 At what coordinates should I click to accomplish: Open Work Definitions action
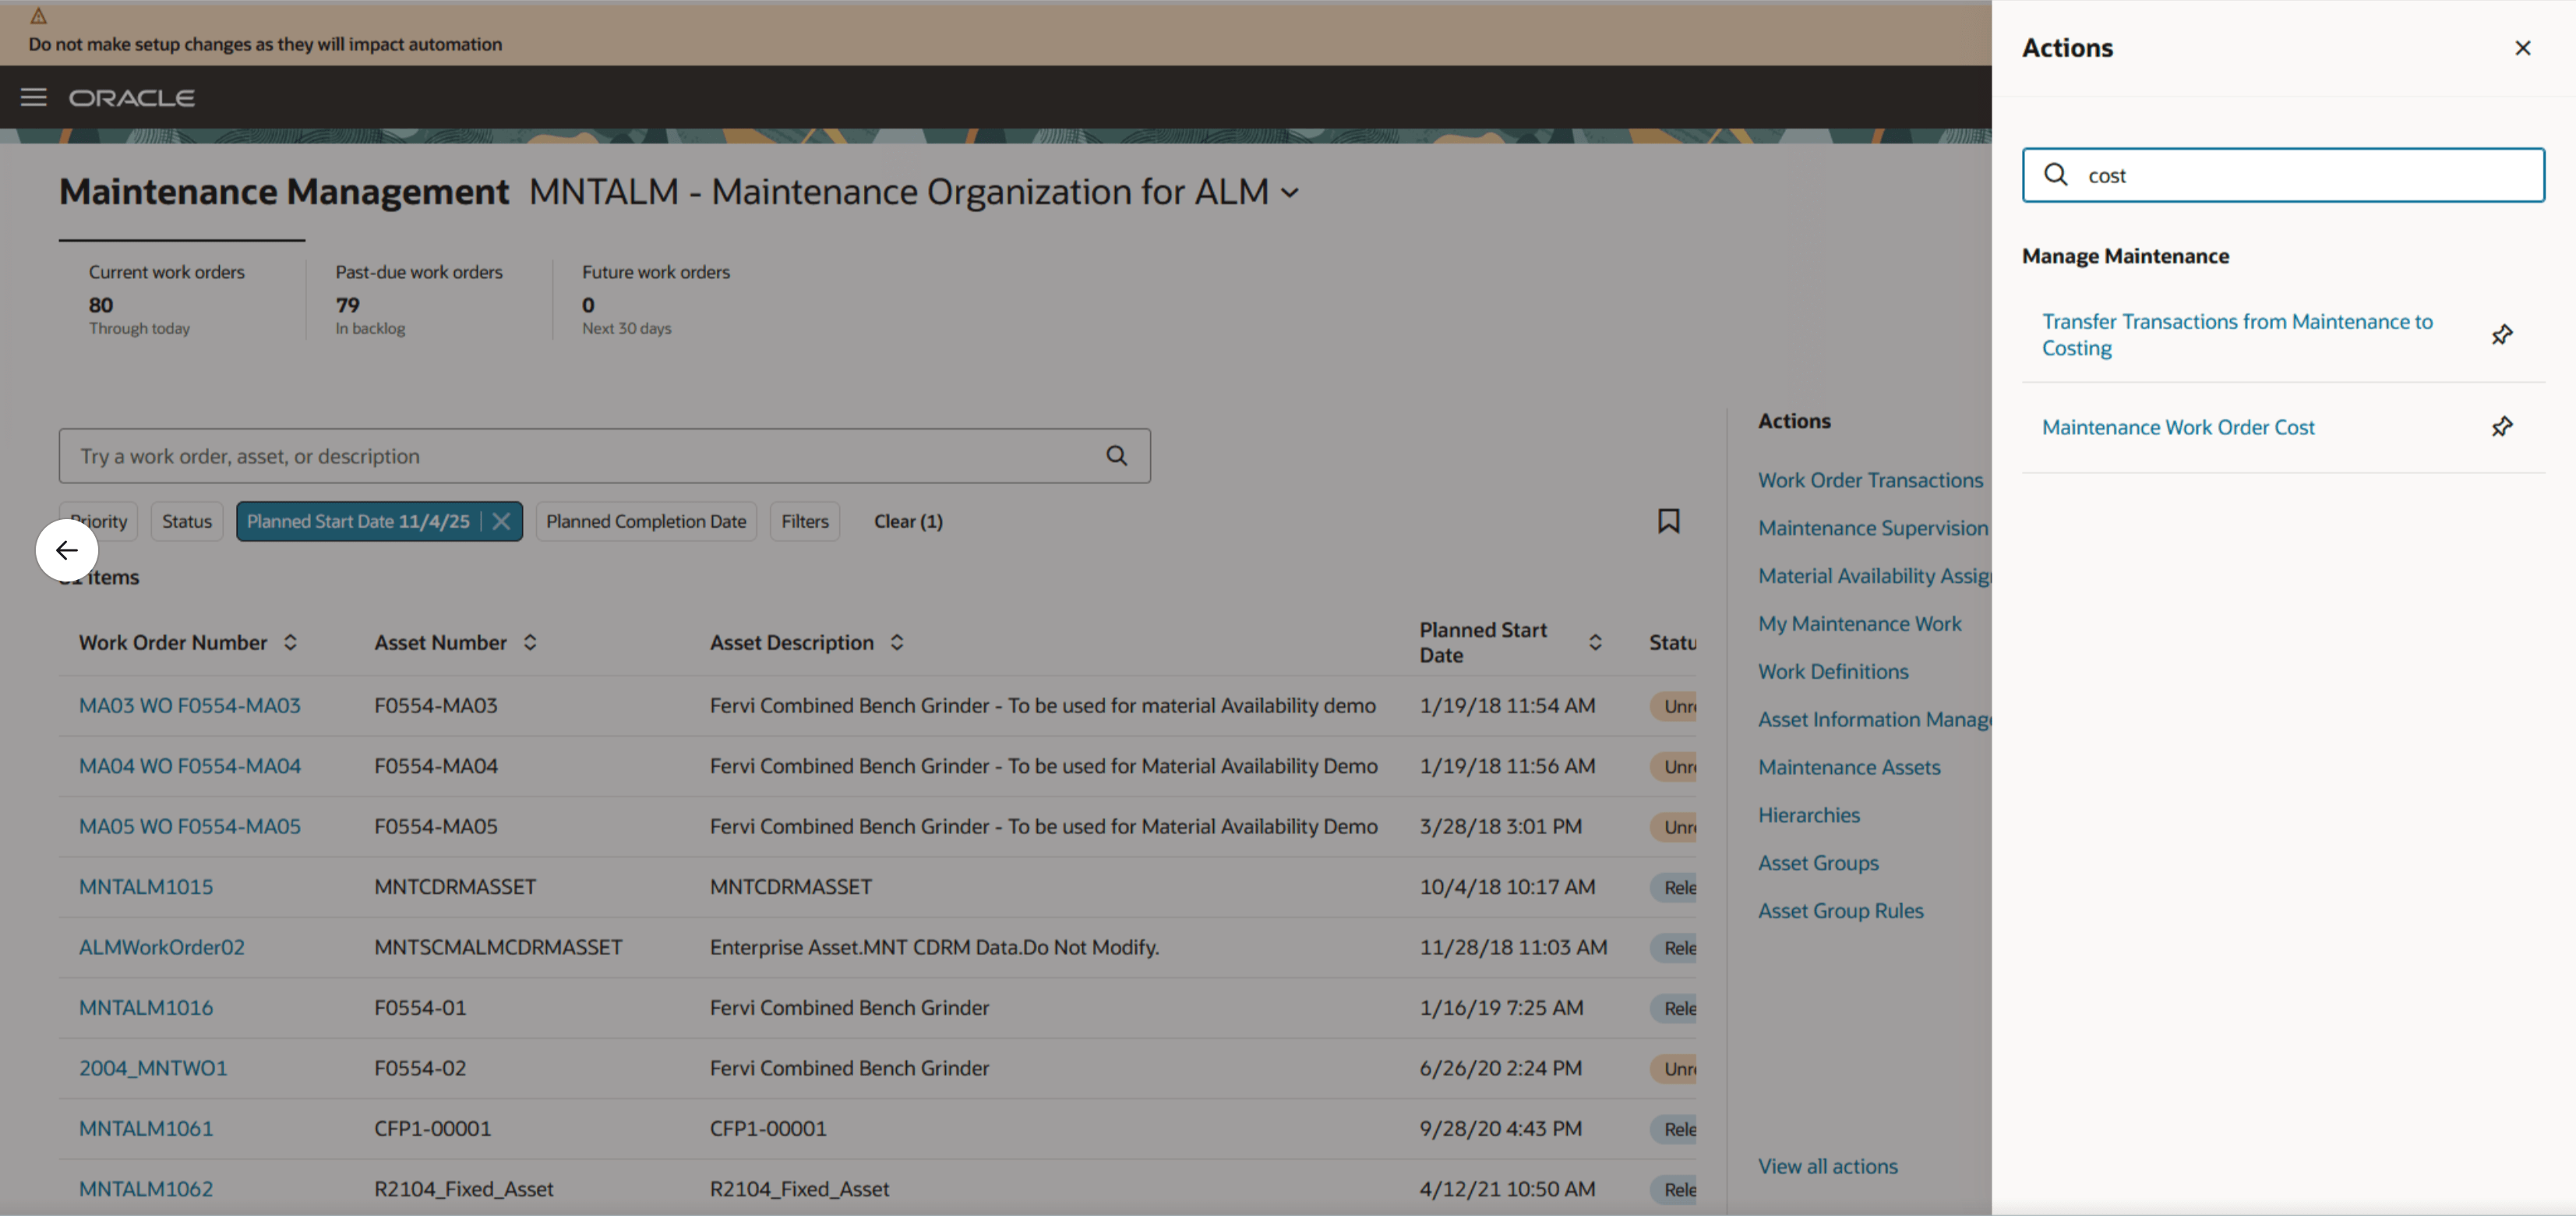pyautogui.click(x=1833, y=672)
